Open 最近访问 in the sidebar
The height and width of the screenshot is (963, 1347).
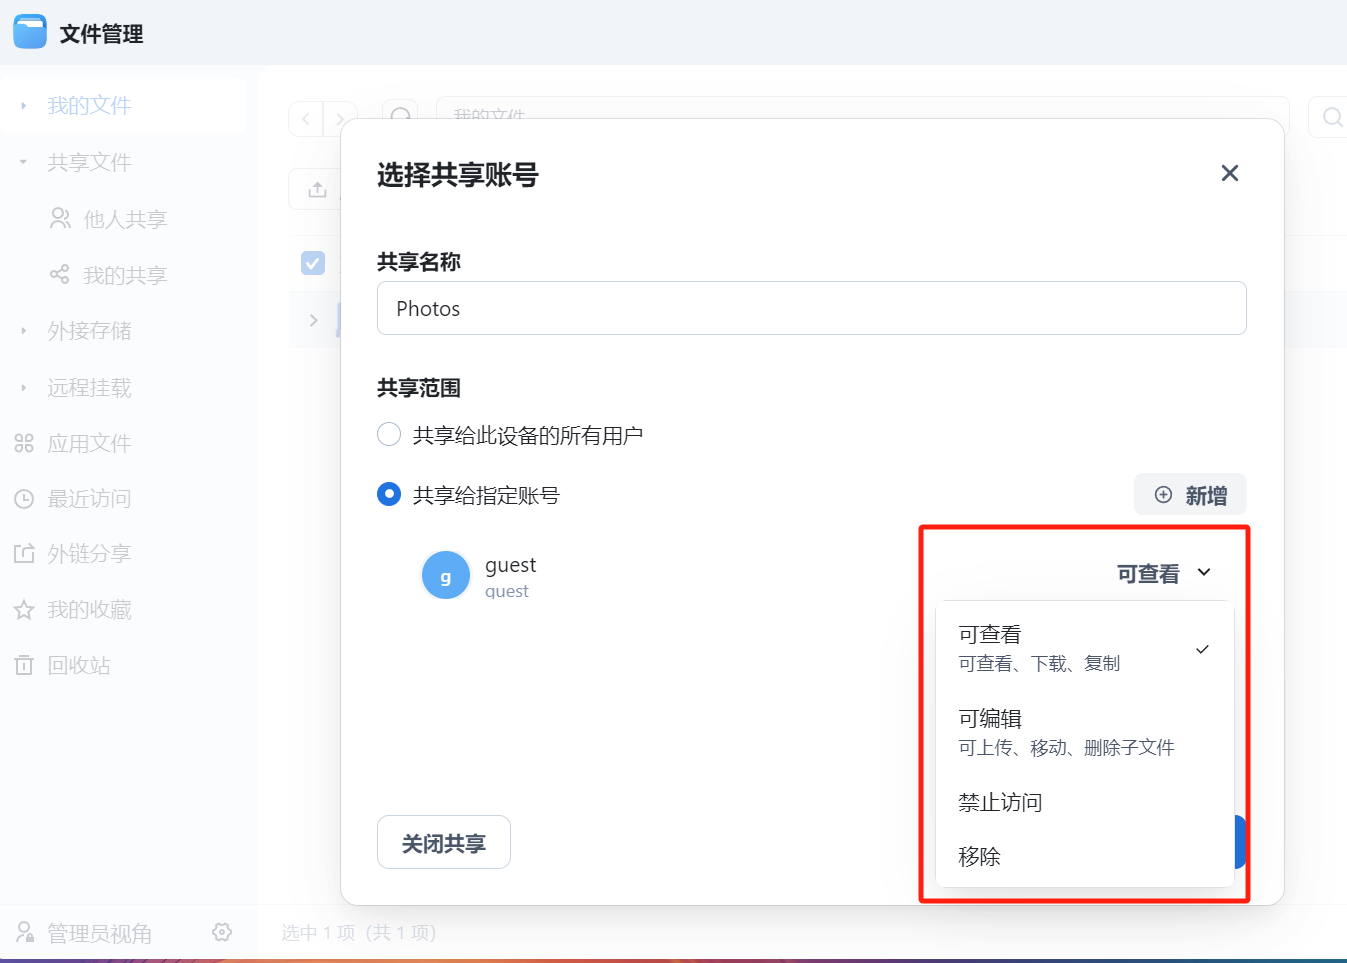coord(89,498)
